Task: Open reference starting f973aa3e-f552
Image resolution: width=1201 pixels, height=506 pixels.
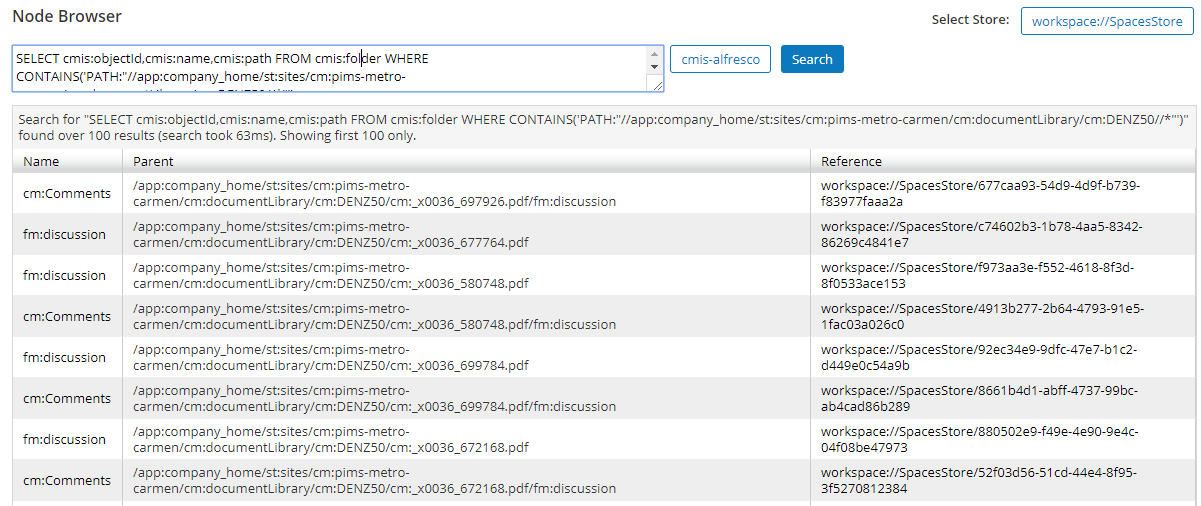Action: tap(977, 275)
